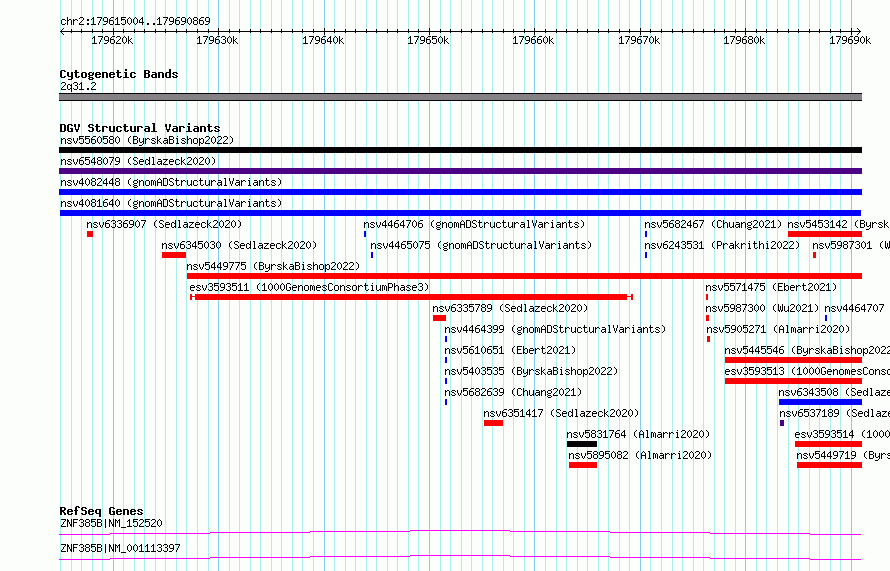Click nsv4464706 (gnomADStructuralVariants) label
The image size is (890, 571).
(x=474, y=224)
